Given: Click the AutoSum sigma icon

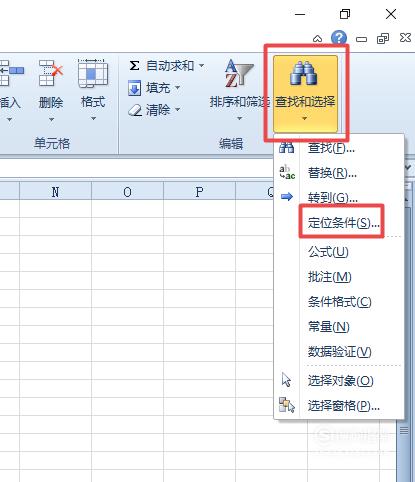Looking at the screenshot, I should (134, 65).
